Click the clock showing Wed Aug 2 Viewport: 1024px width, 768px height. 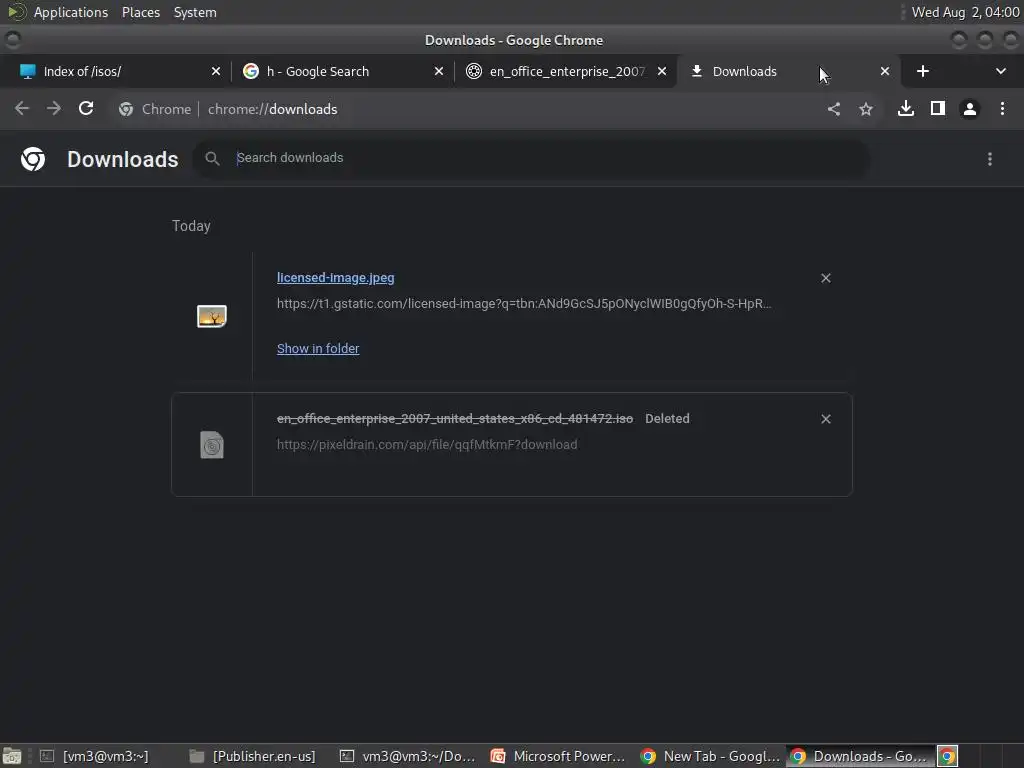point(965,12)
